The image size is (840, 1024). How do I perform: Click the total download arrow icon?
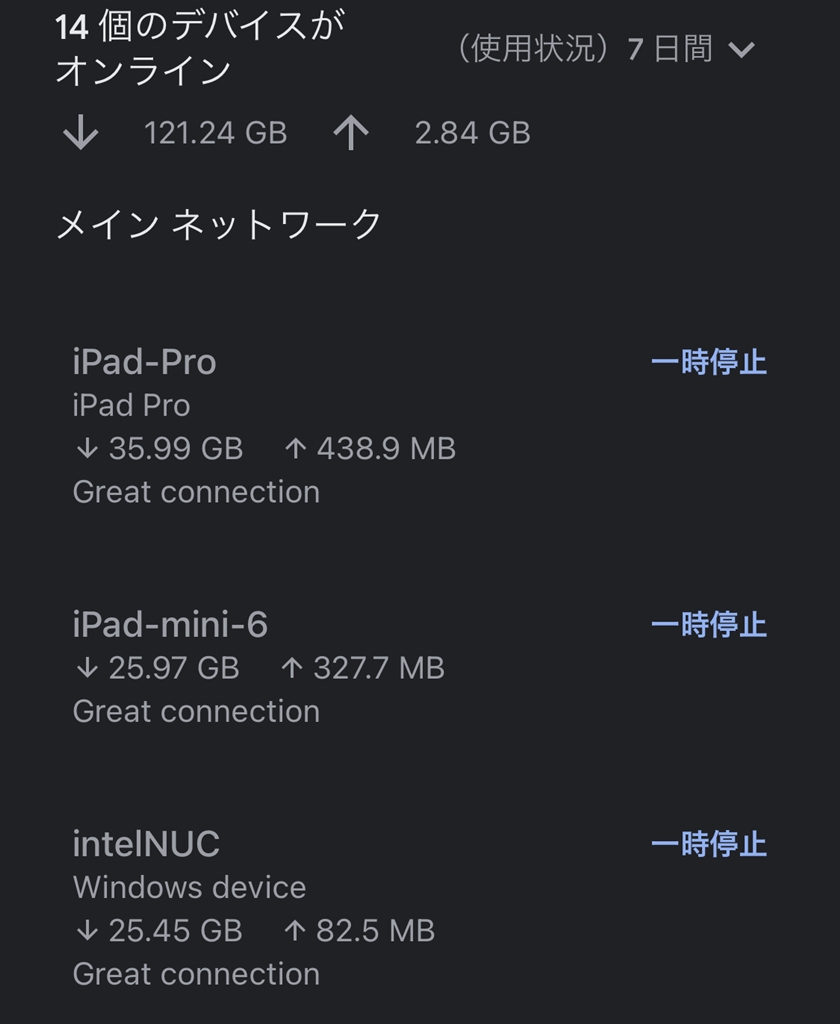80,133
